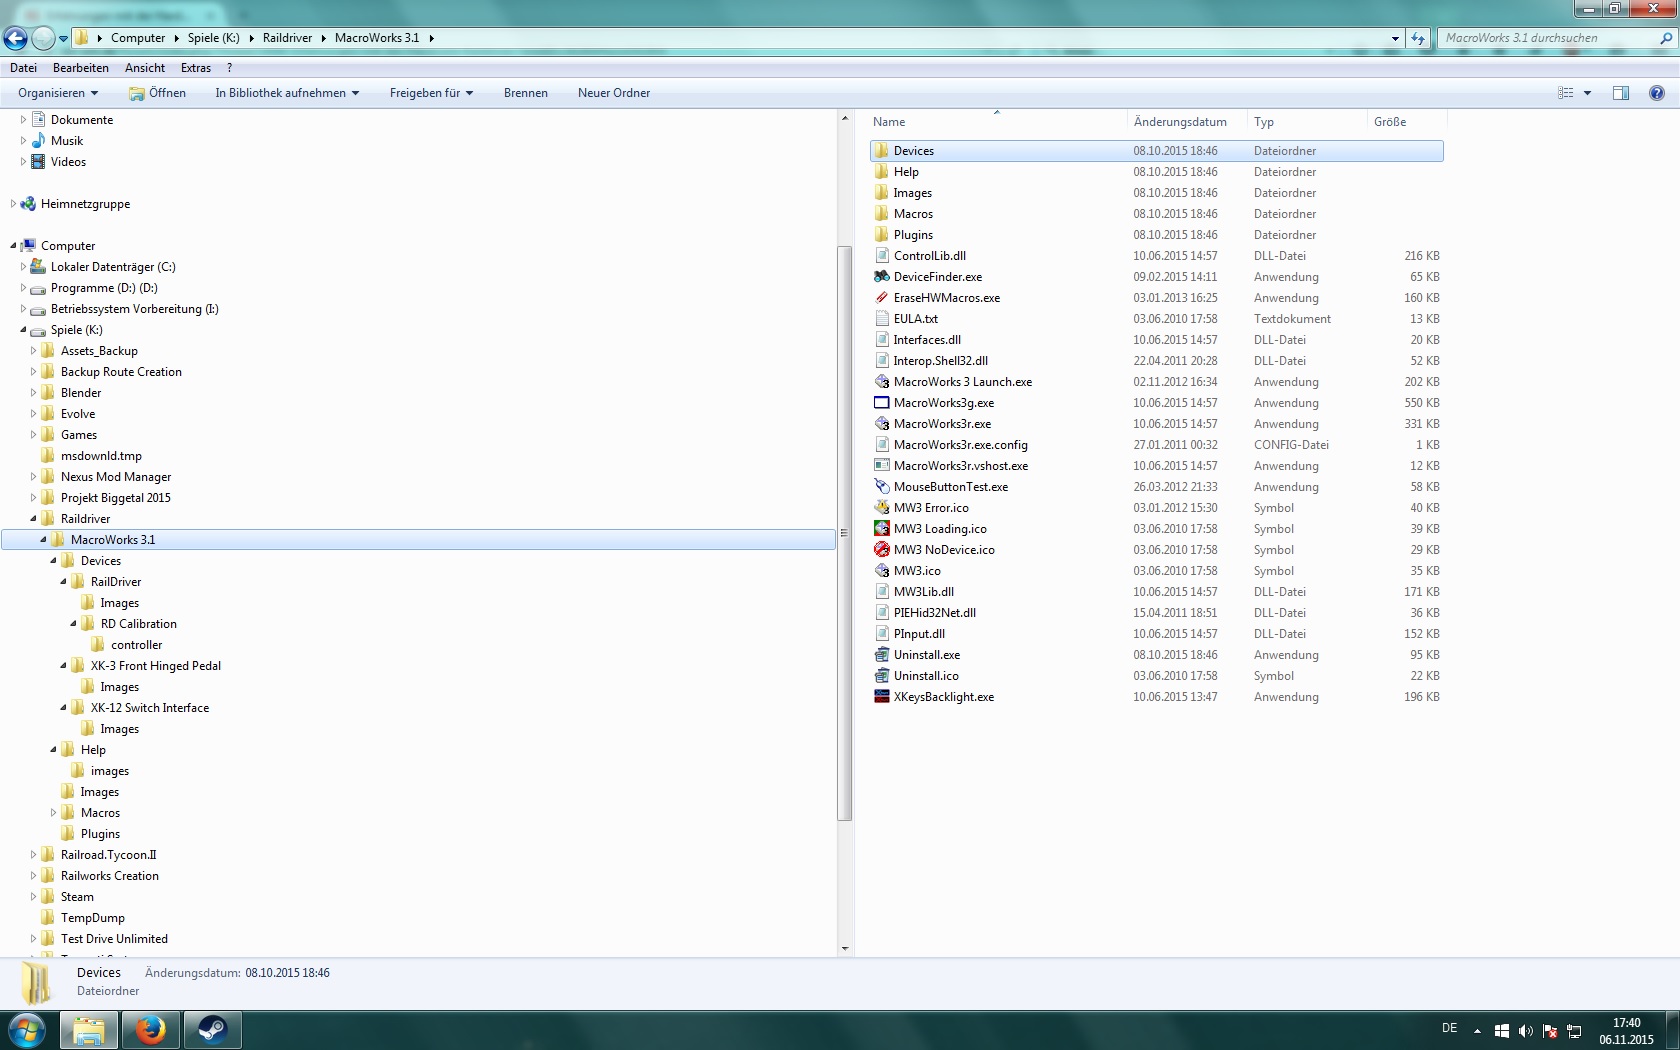The height and width of the screenshot is (1050, 1680).
Task: Open Firefox from the taskbar
Action: click(151, 1030)
